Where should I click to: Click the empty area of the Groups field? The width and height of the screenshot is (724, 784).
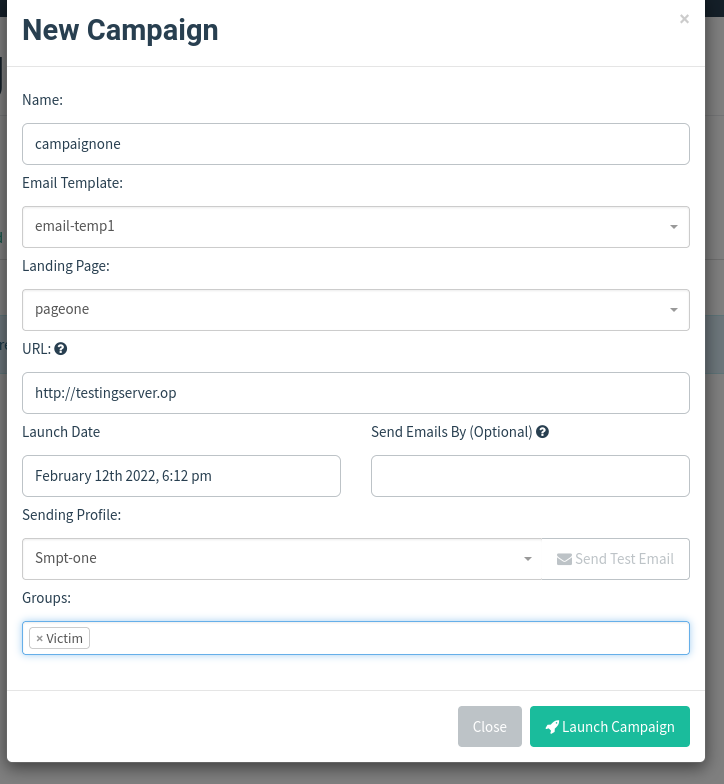tap(390, 638)
